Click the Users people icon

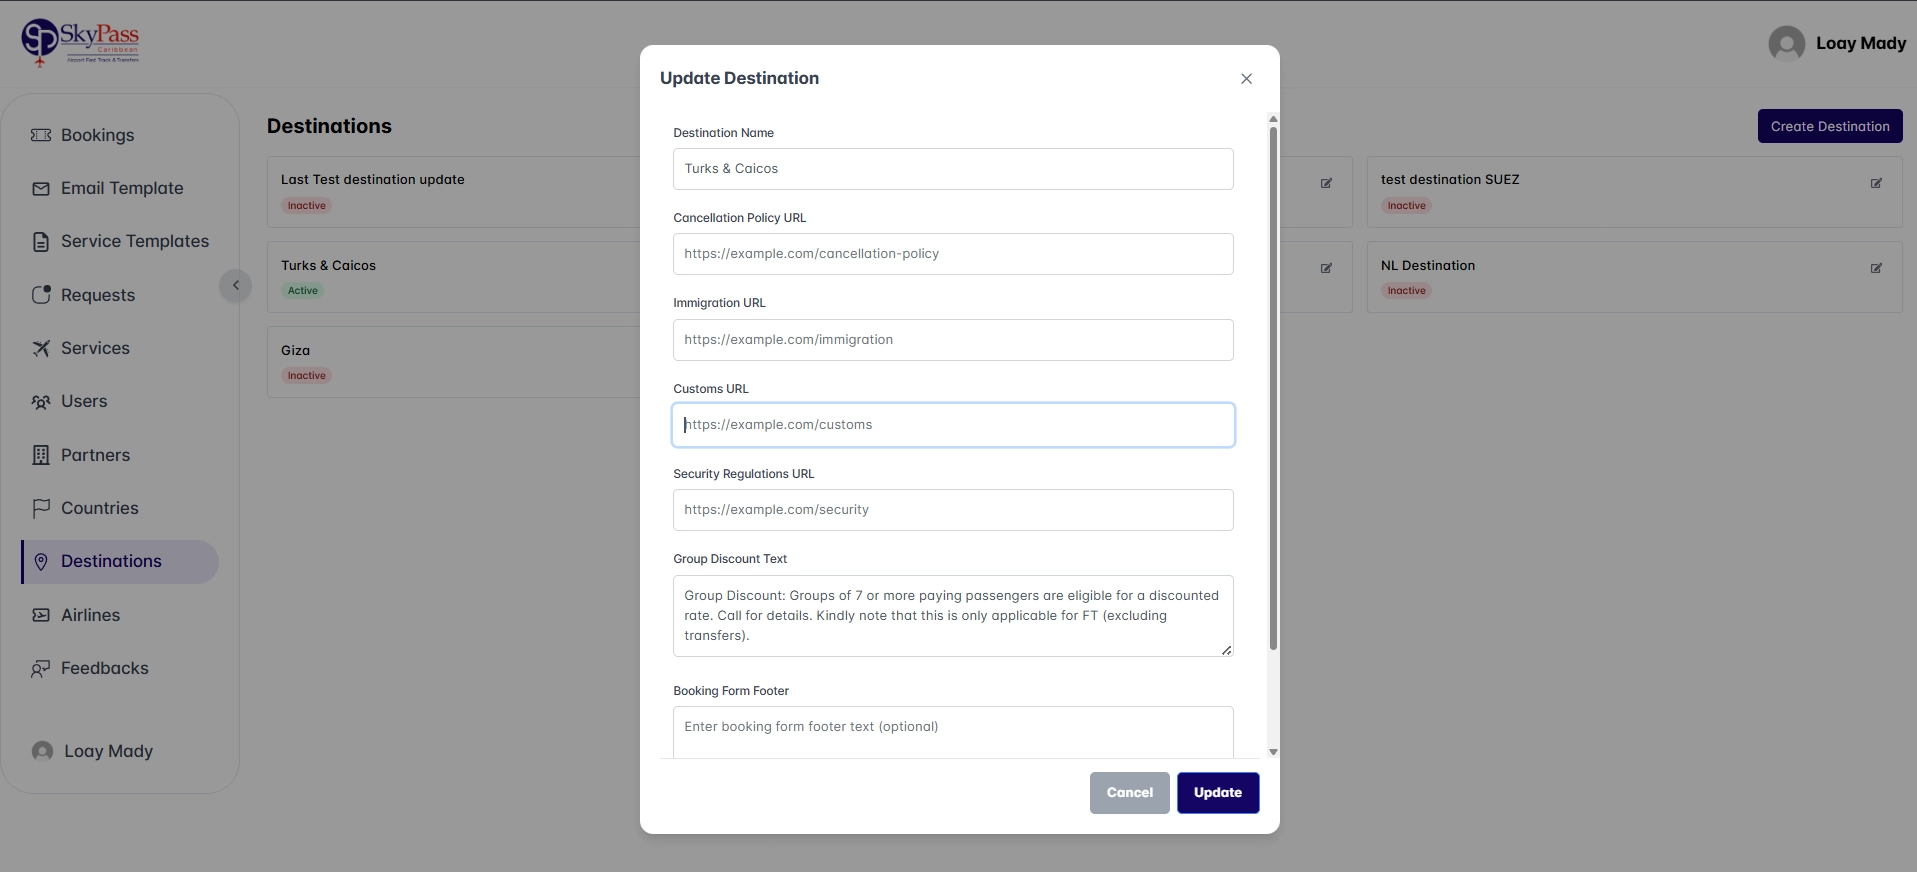tap(41, 402)
